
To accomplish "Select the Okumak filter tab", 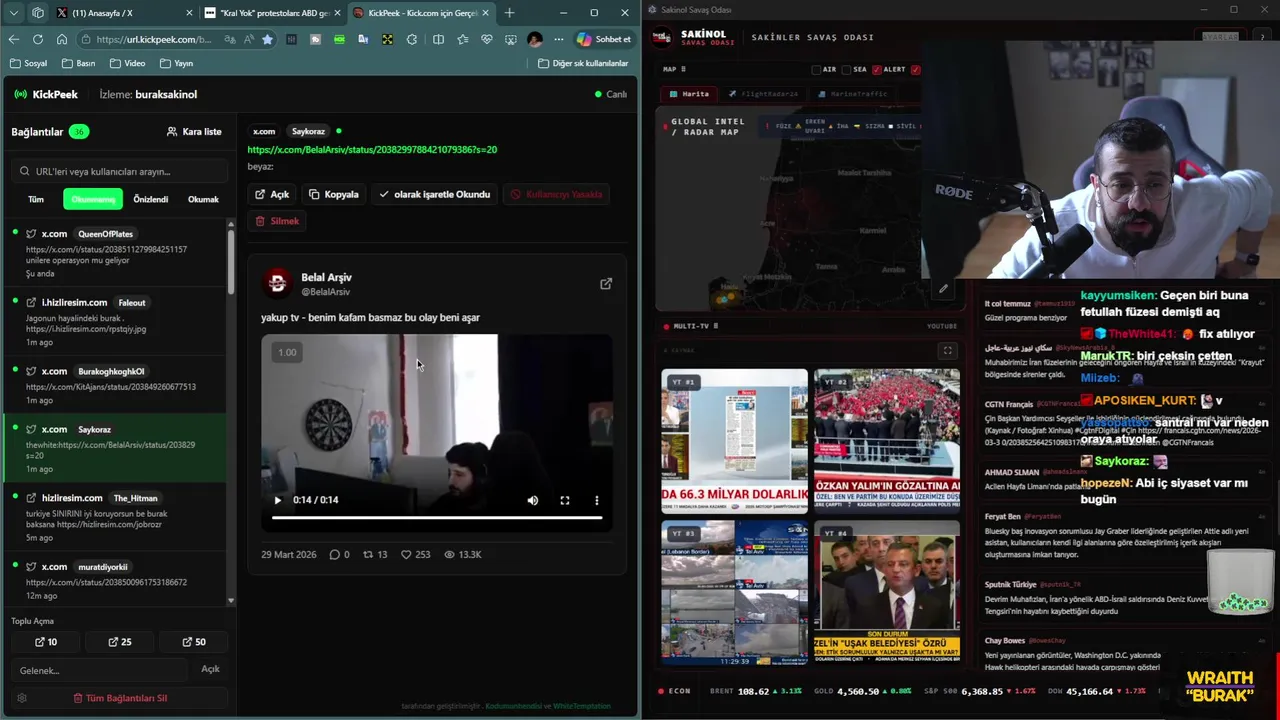I will coord(203,199).
